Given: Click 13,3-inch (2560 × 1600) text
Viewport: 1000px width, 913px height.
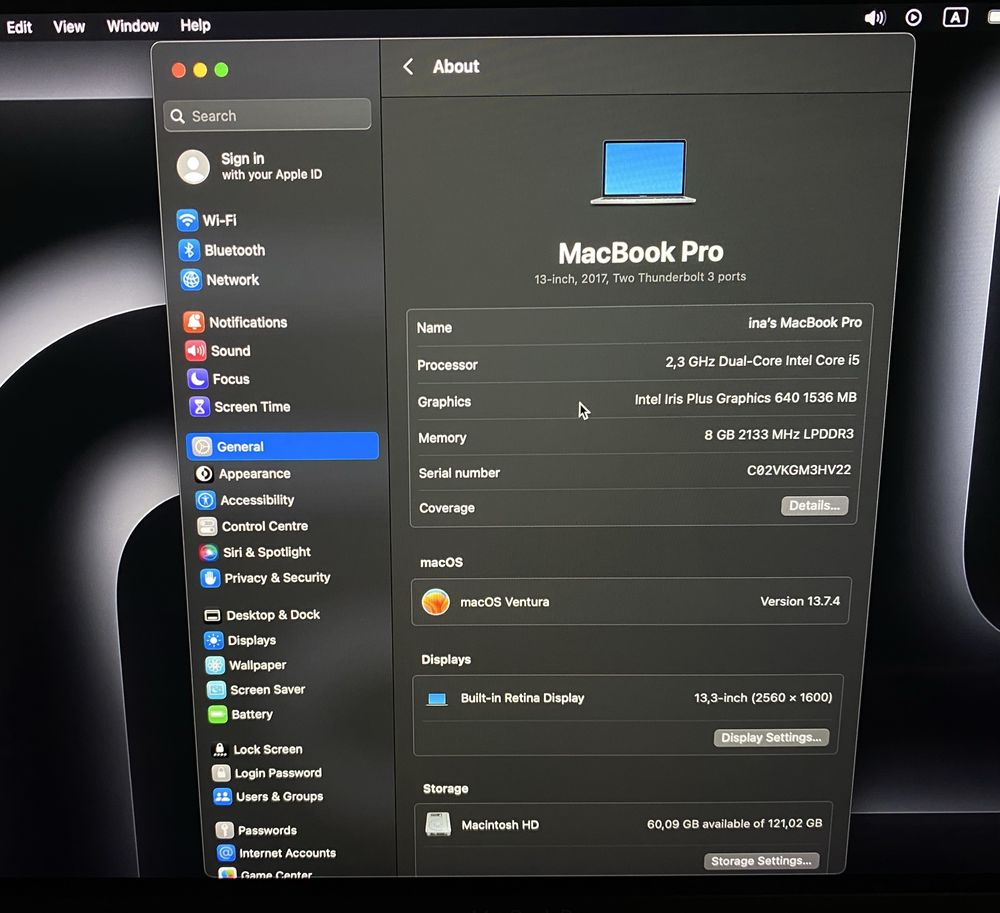Looking at the screenshot, I should pos(763,698).
